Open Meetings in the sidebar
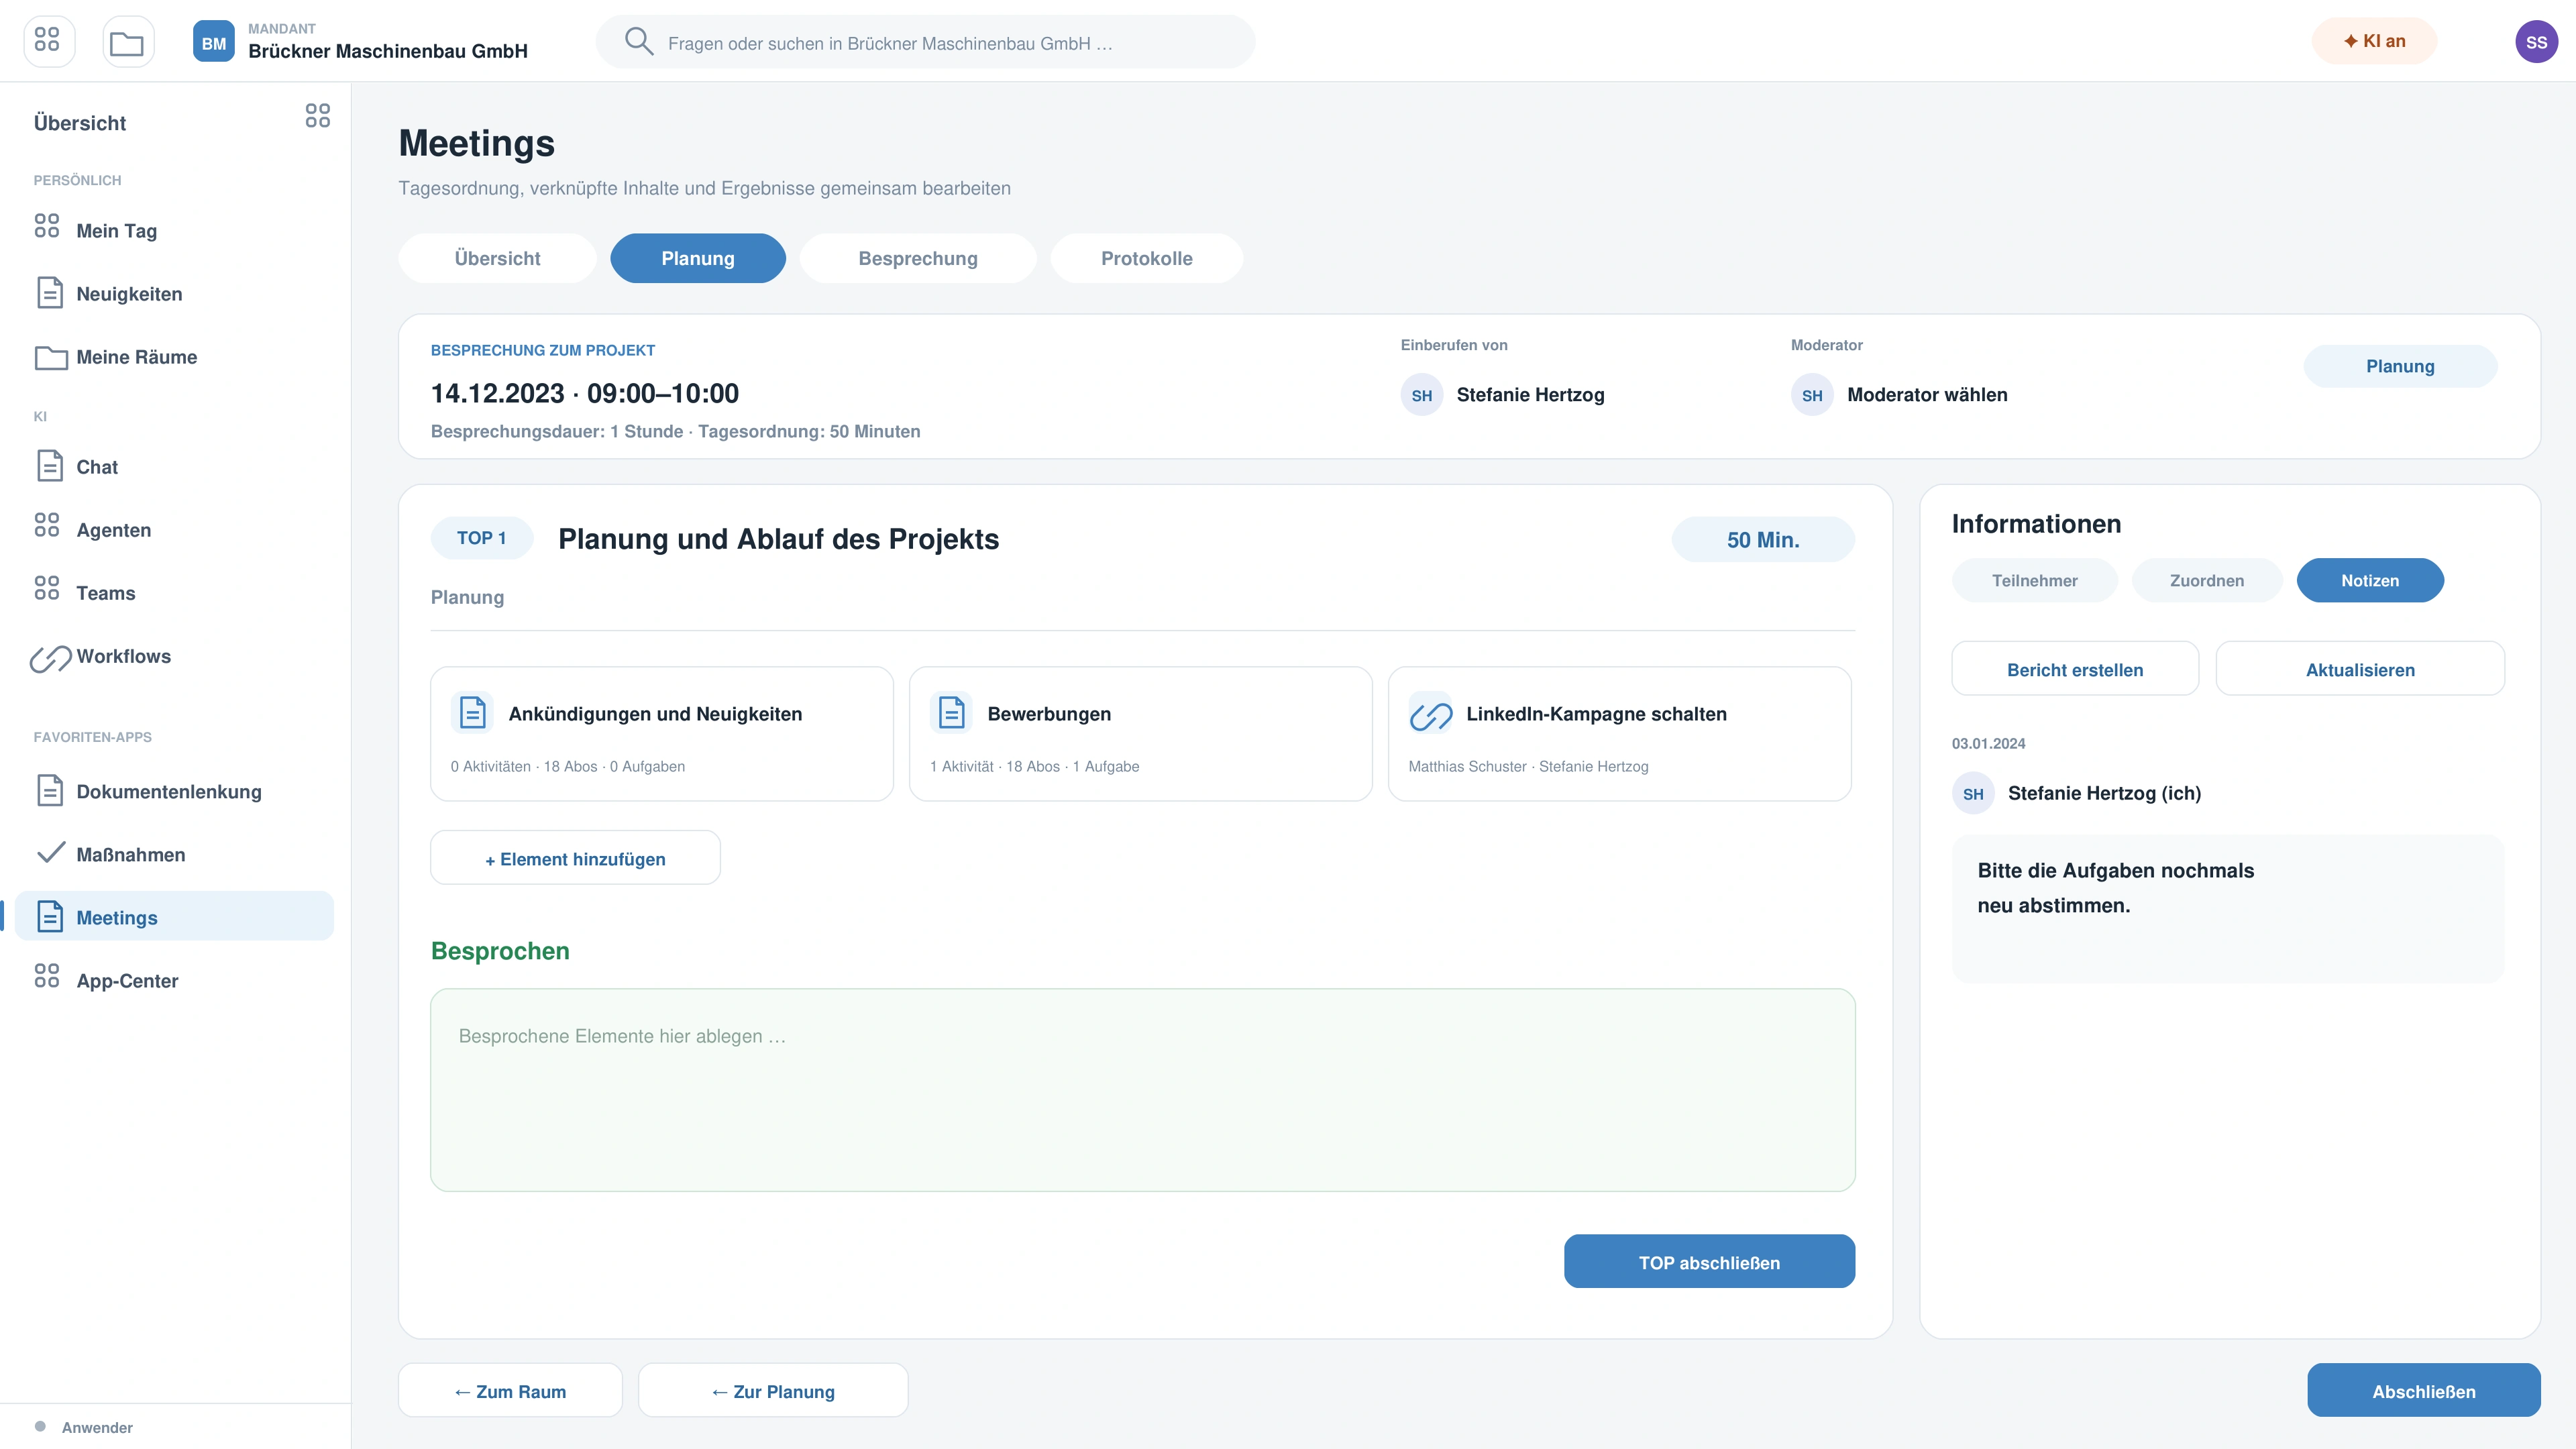Viewport: 2576px width, 1449px height. 174,917
